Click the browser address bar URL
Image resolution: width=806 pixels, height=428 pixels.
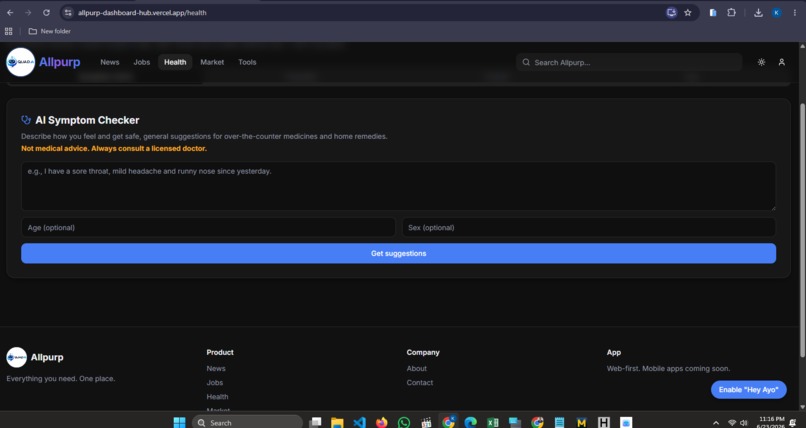[x=142, y=12]
